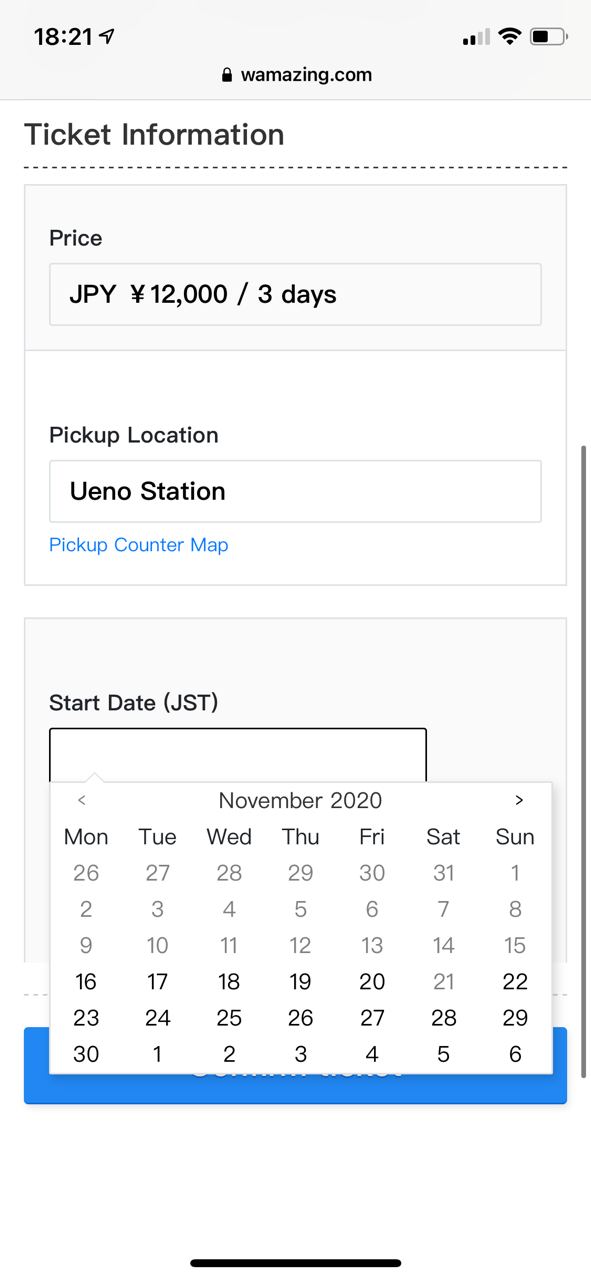Open the Price dropdown showing JPY ¥12,000
The image size is (591, 1280).
tap(295, 294)
